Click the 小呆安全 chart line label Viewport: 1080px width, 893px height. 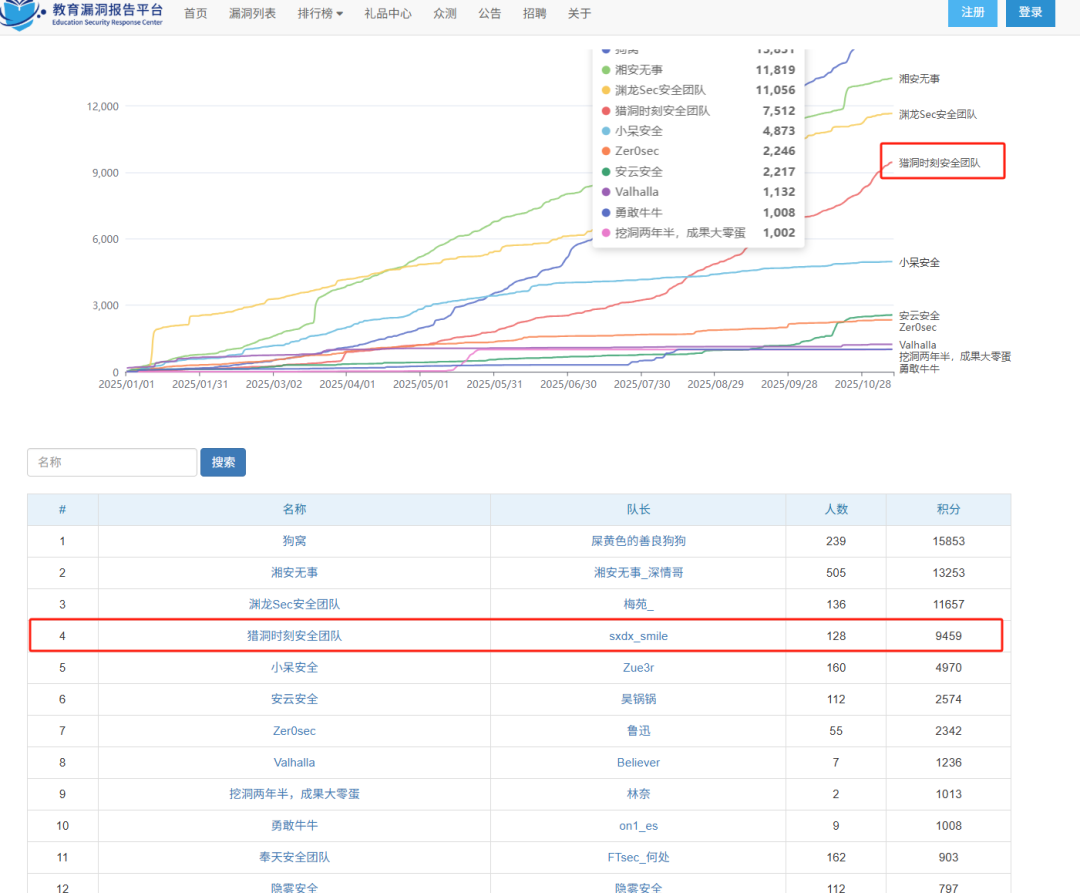[919, 262]
